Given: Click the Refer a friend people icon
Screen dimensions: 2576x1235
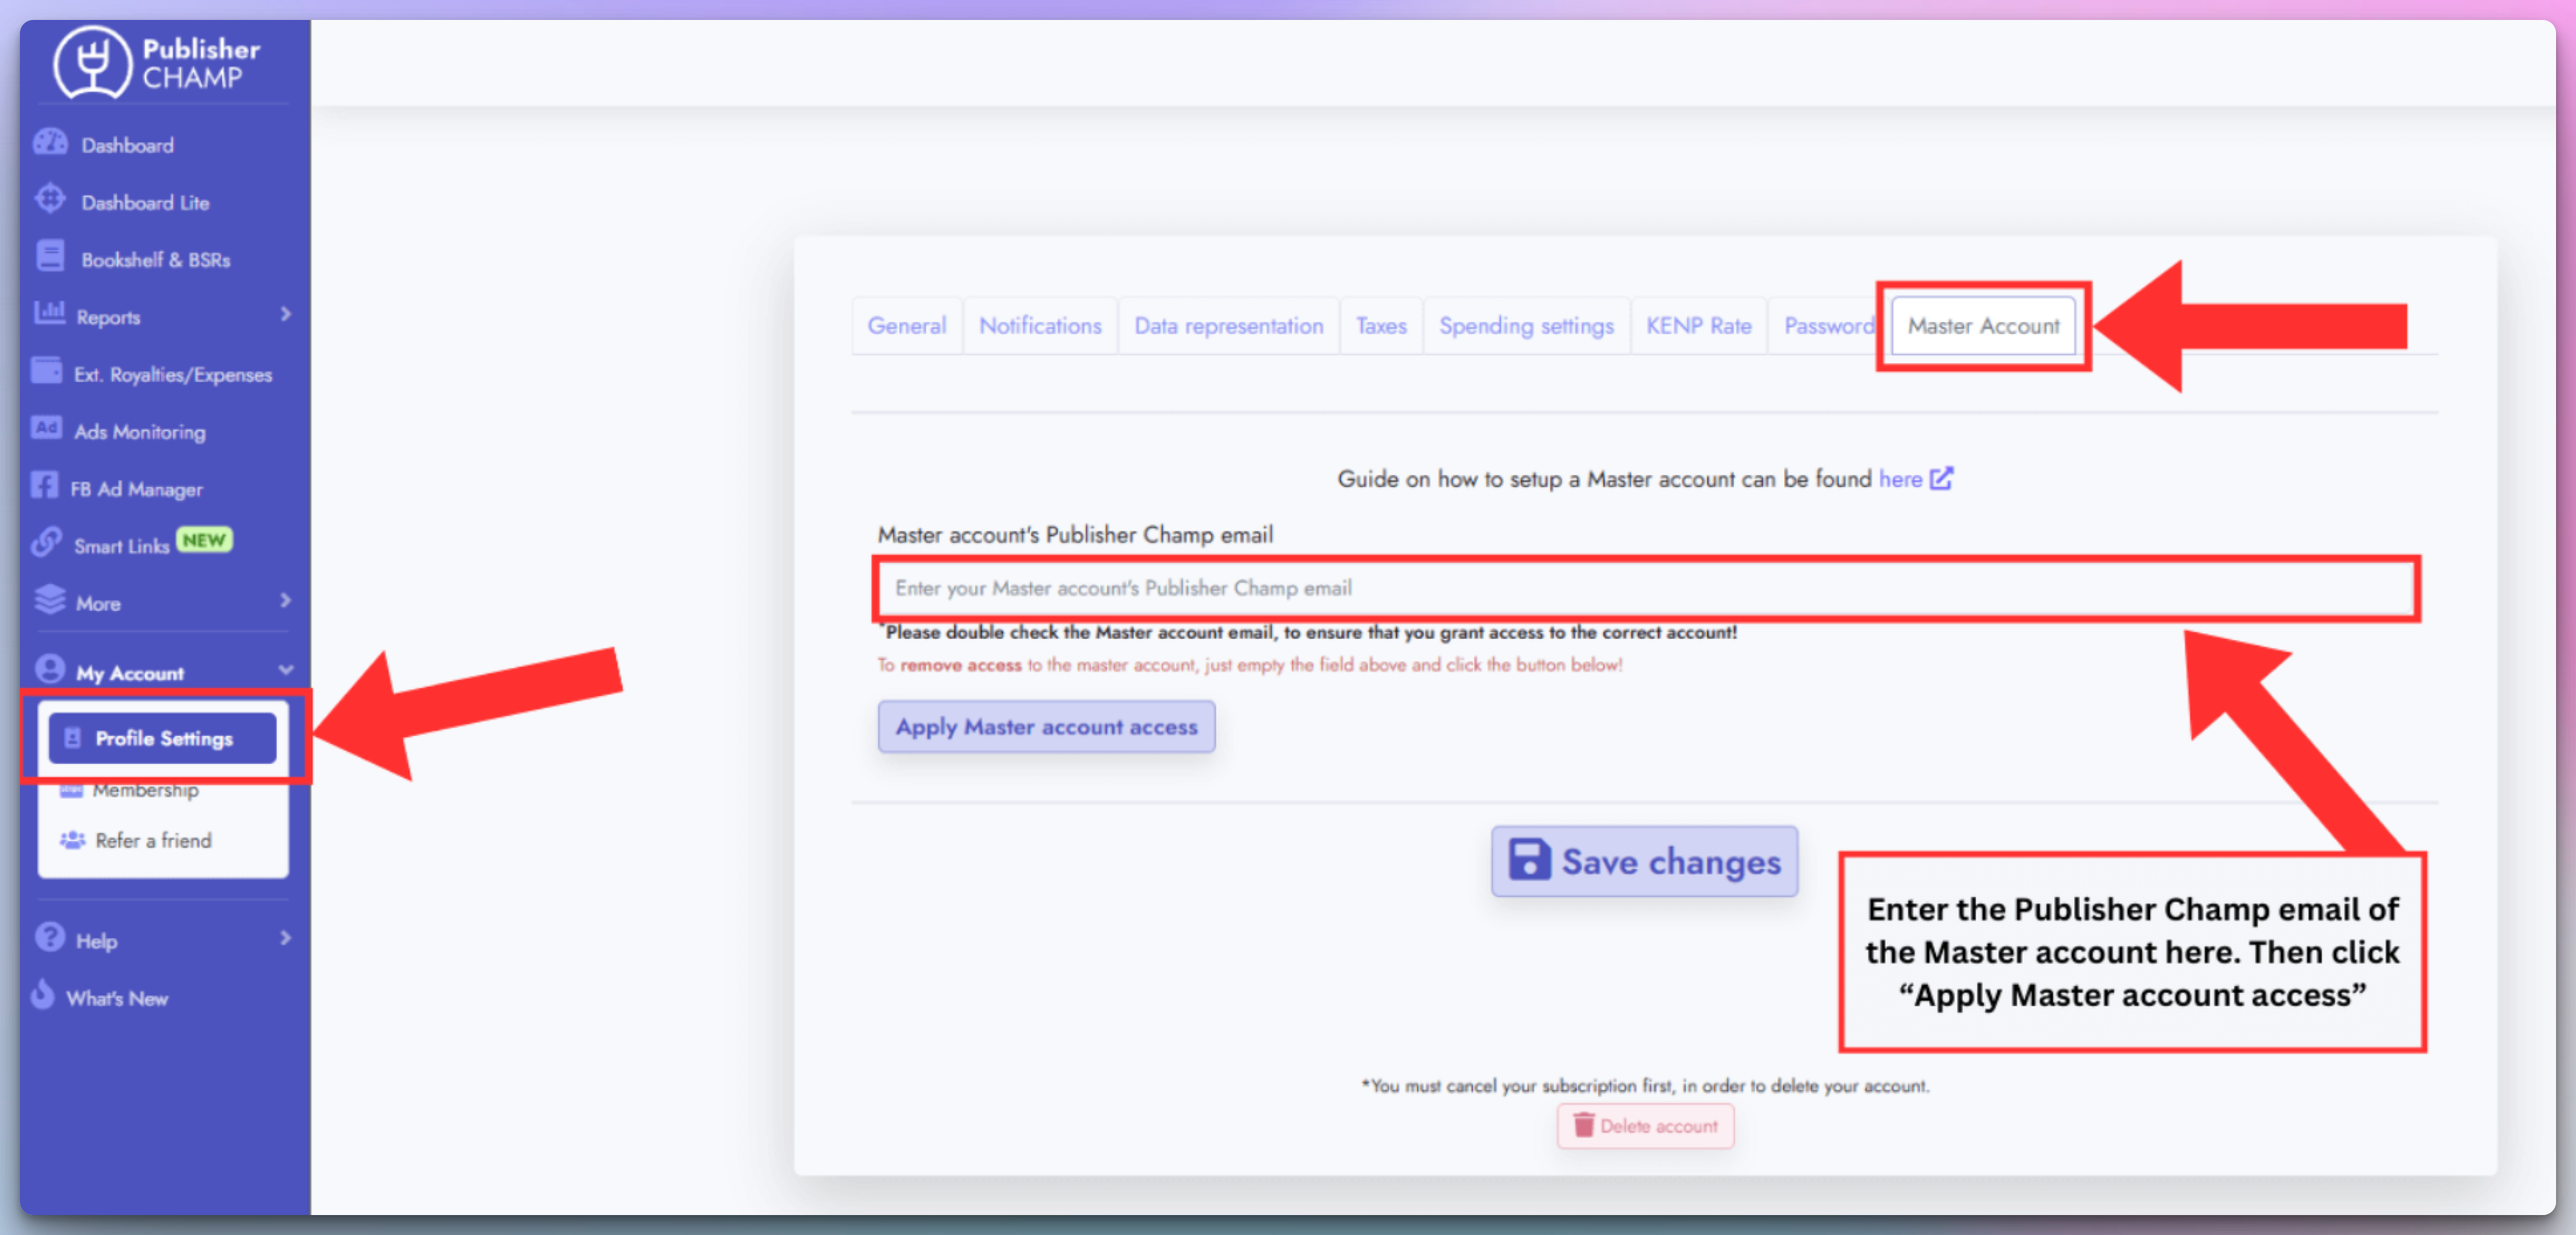Looking at the screenshot, I should [72, 840].
